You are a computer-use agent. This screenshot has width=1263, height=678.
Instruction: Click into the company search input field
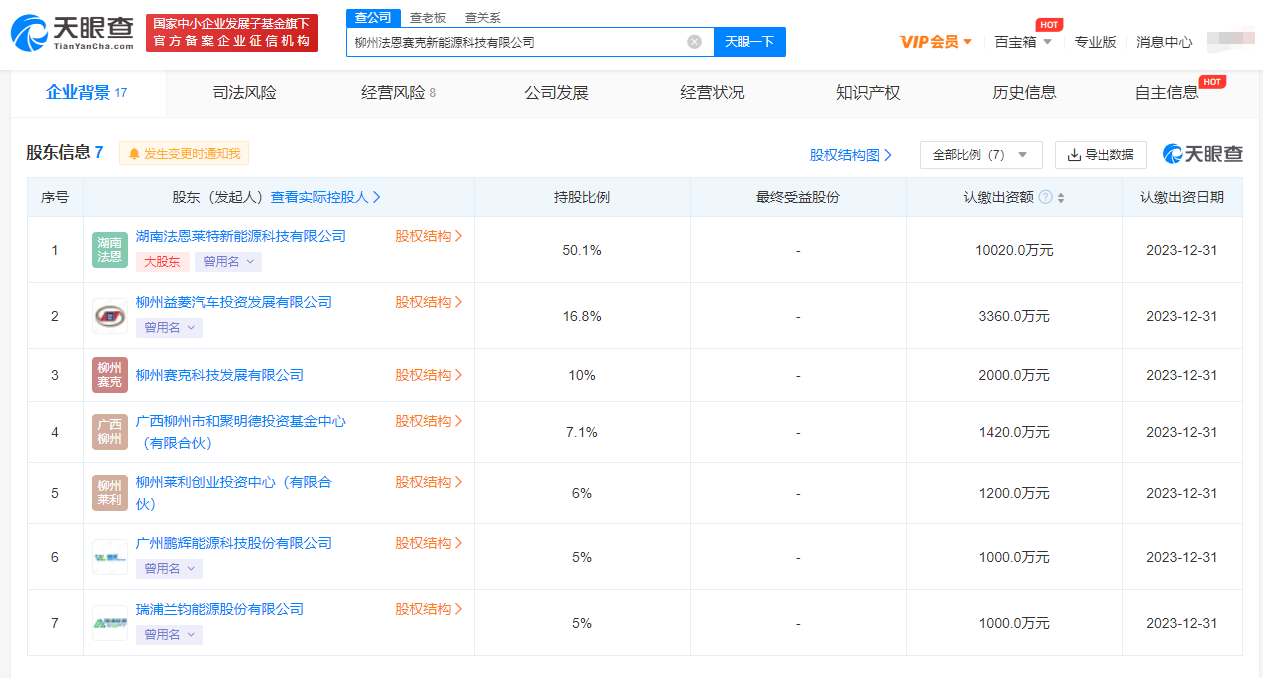[x=515, y=42]
